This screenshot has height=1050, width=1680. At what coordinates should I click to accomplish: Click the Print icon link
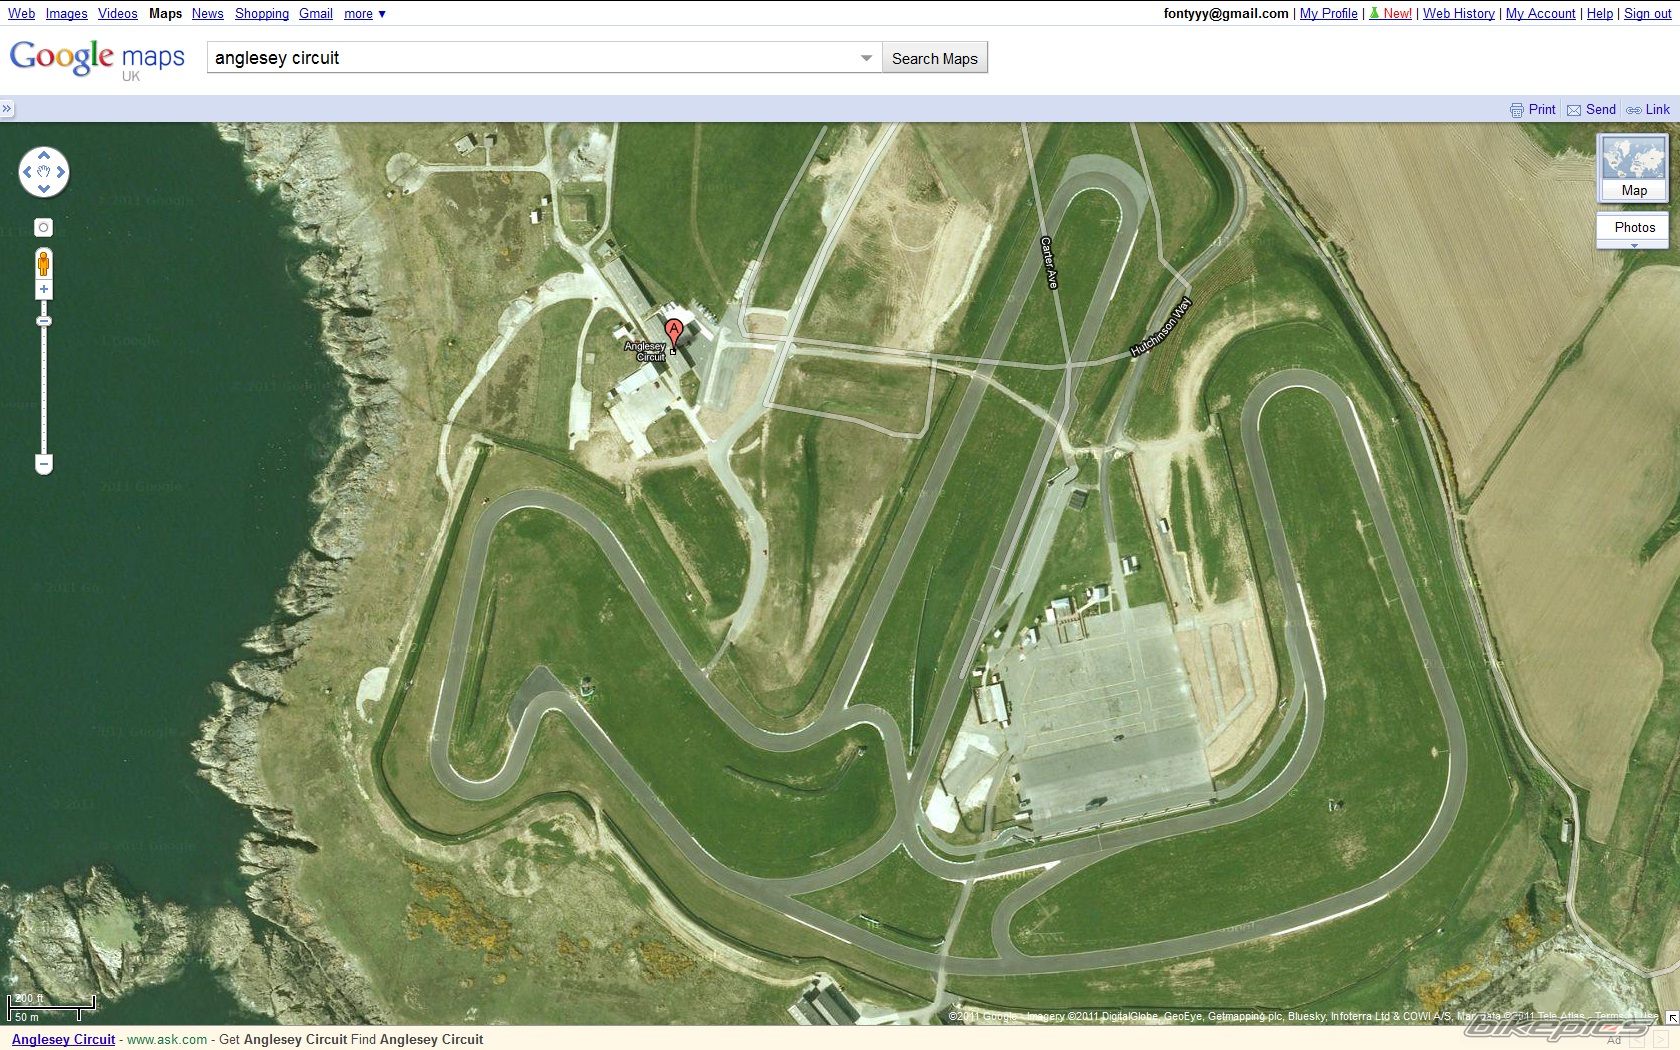click(1516, 110)
